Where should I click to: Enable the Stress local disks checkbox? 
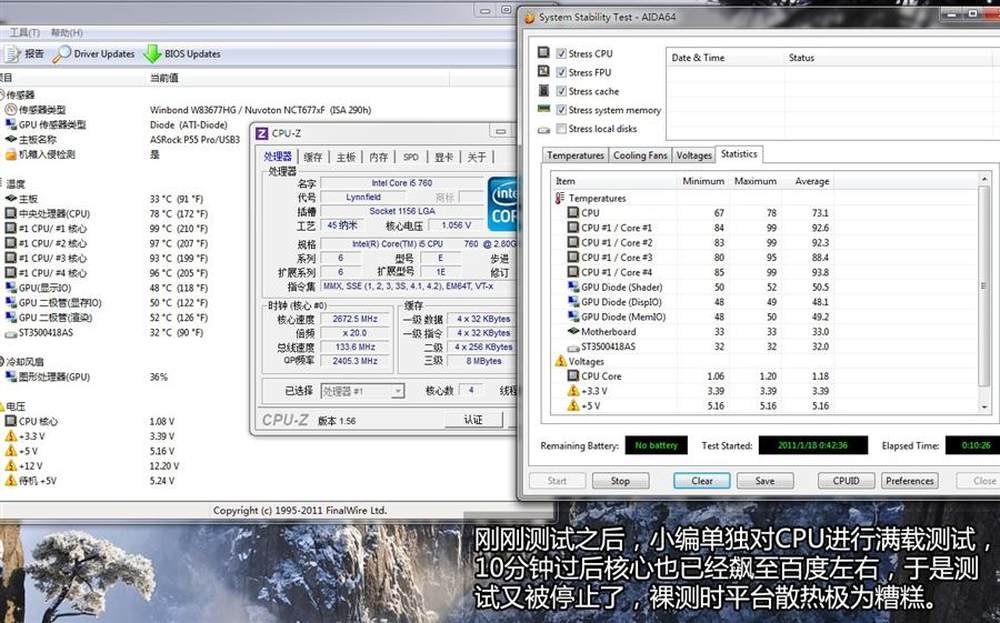click(561, 129)
